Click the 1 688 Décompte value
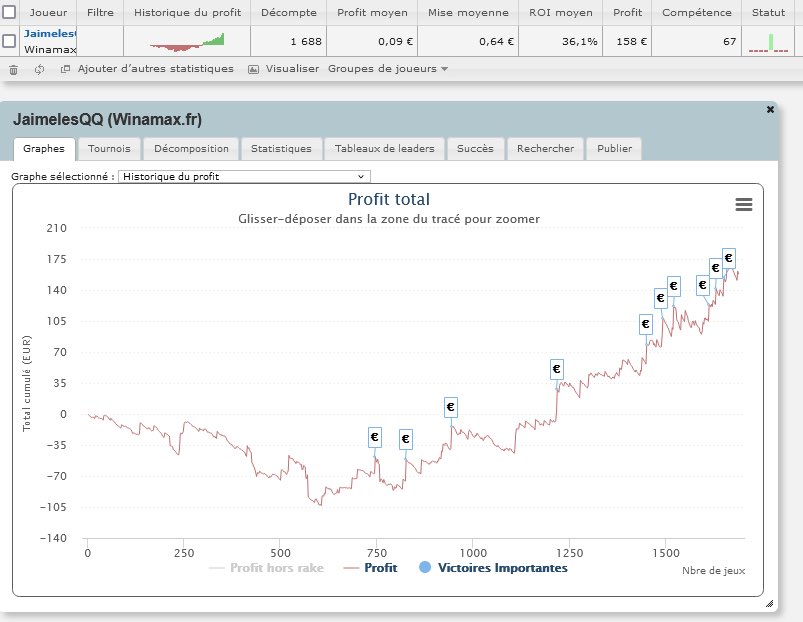803x622 pixels. (x=306, y=41)
